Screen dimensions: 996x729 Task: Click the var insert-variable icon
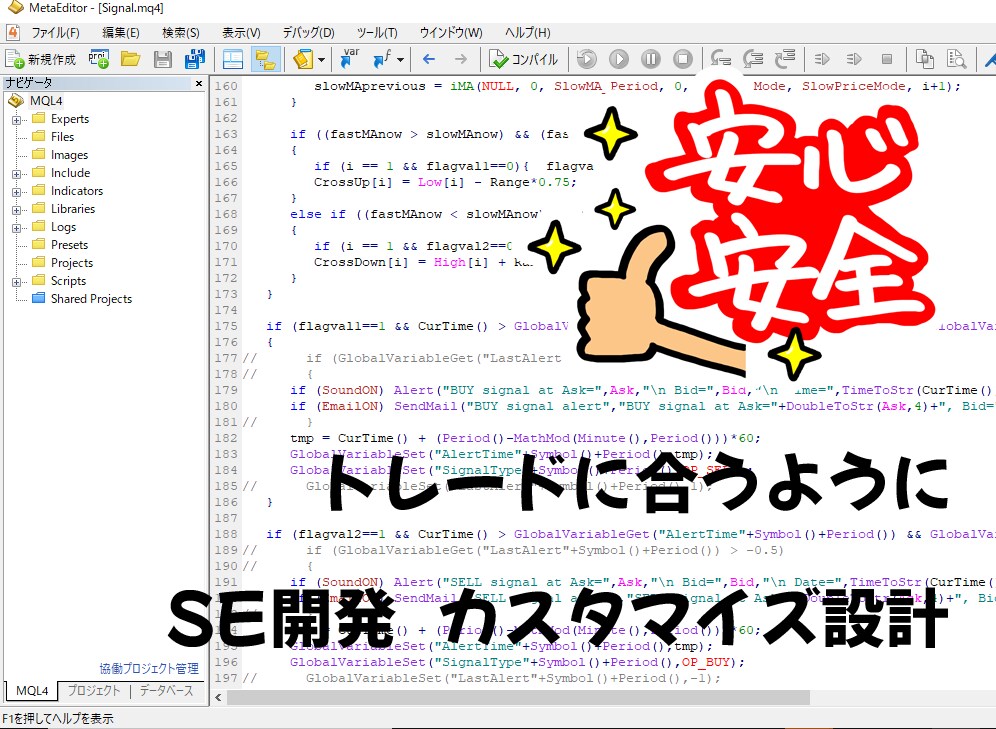coord(349,58)
